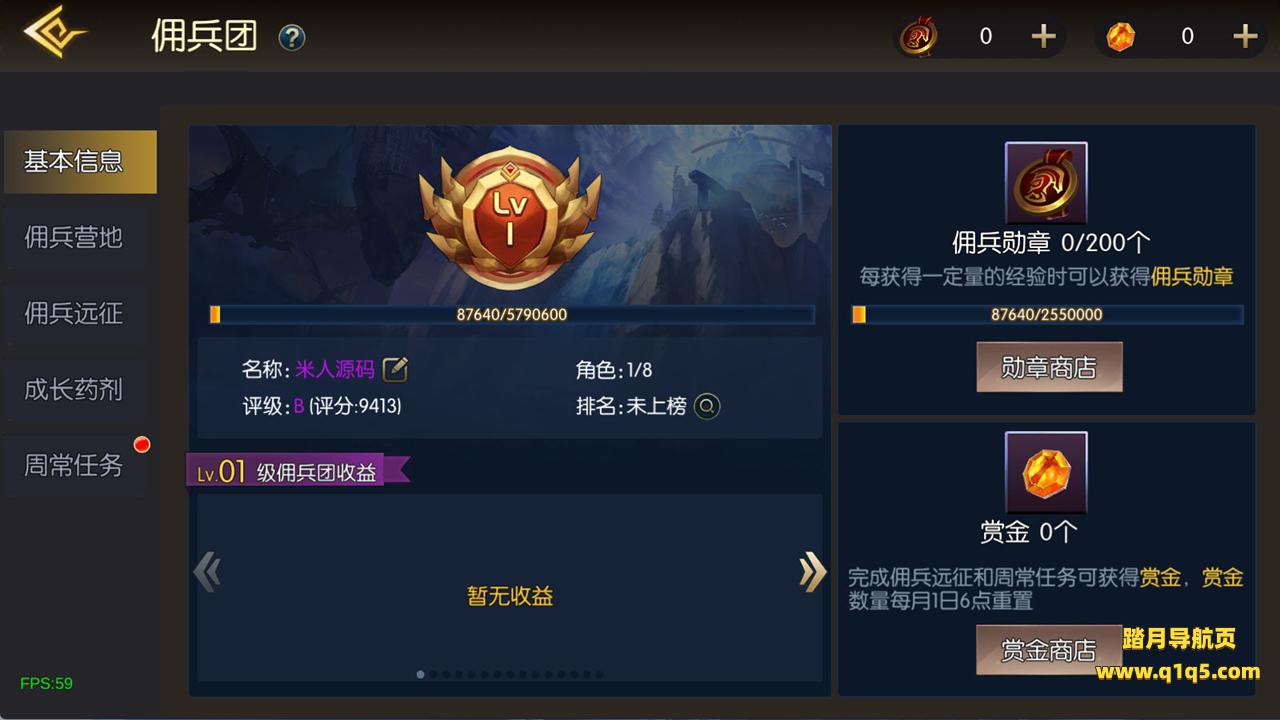
Task: Show next level rewards with right chevron
Action: pyautogui.click(x=812, y=572)
